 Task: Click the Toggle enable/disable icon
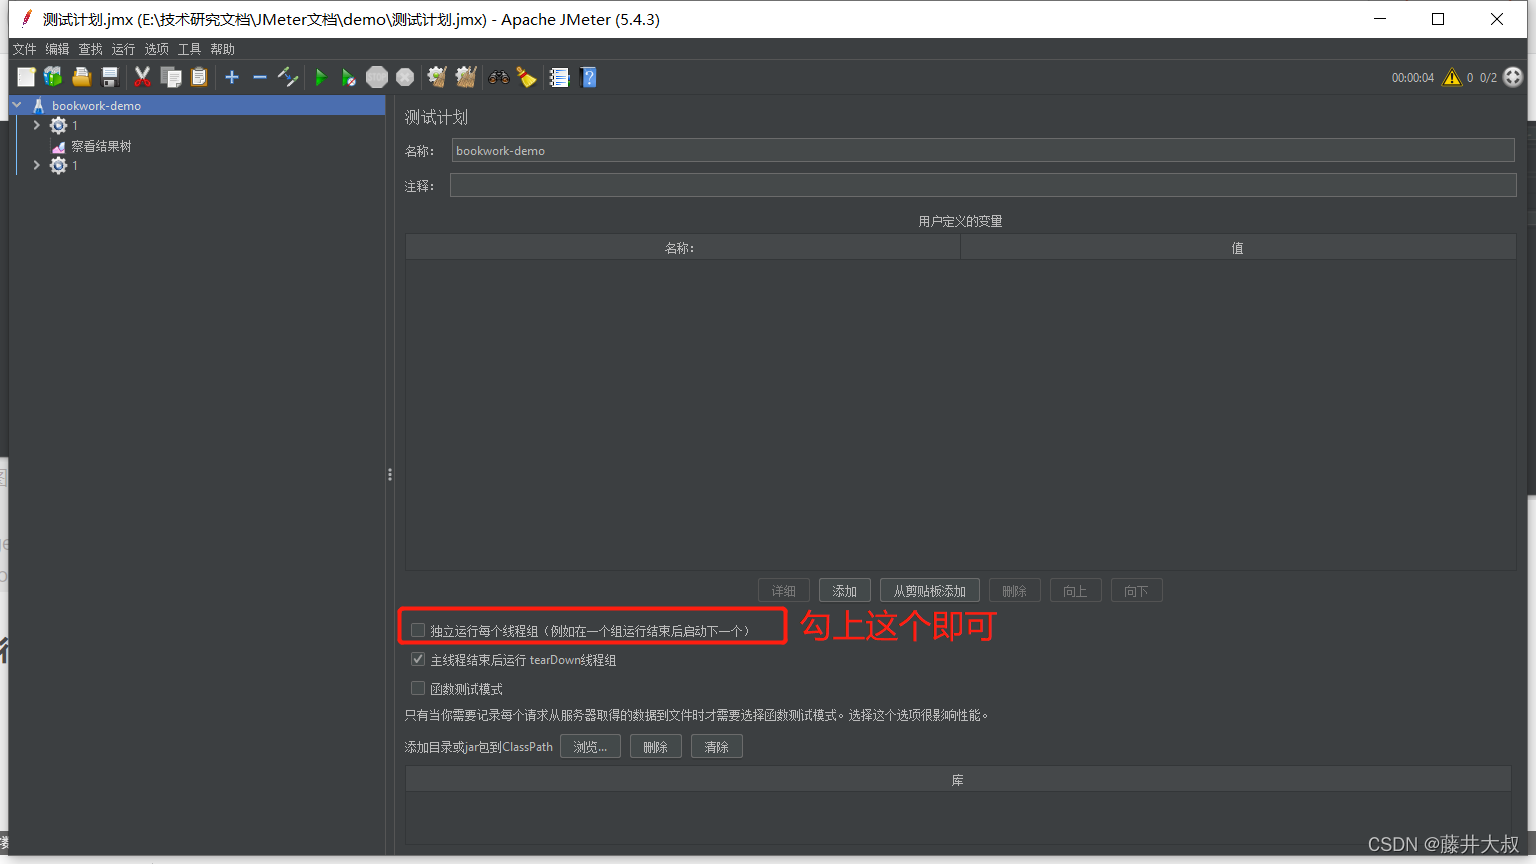pos(288,77)
